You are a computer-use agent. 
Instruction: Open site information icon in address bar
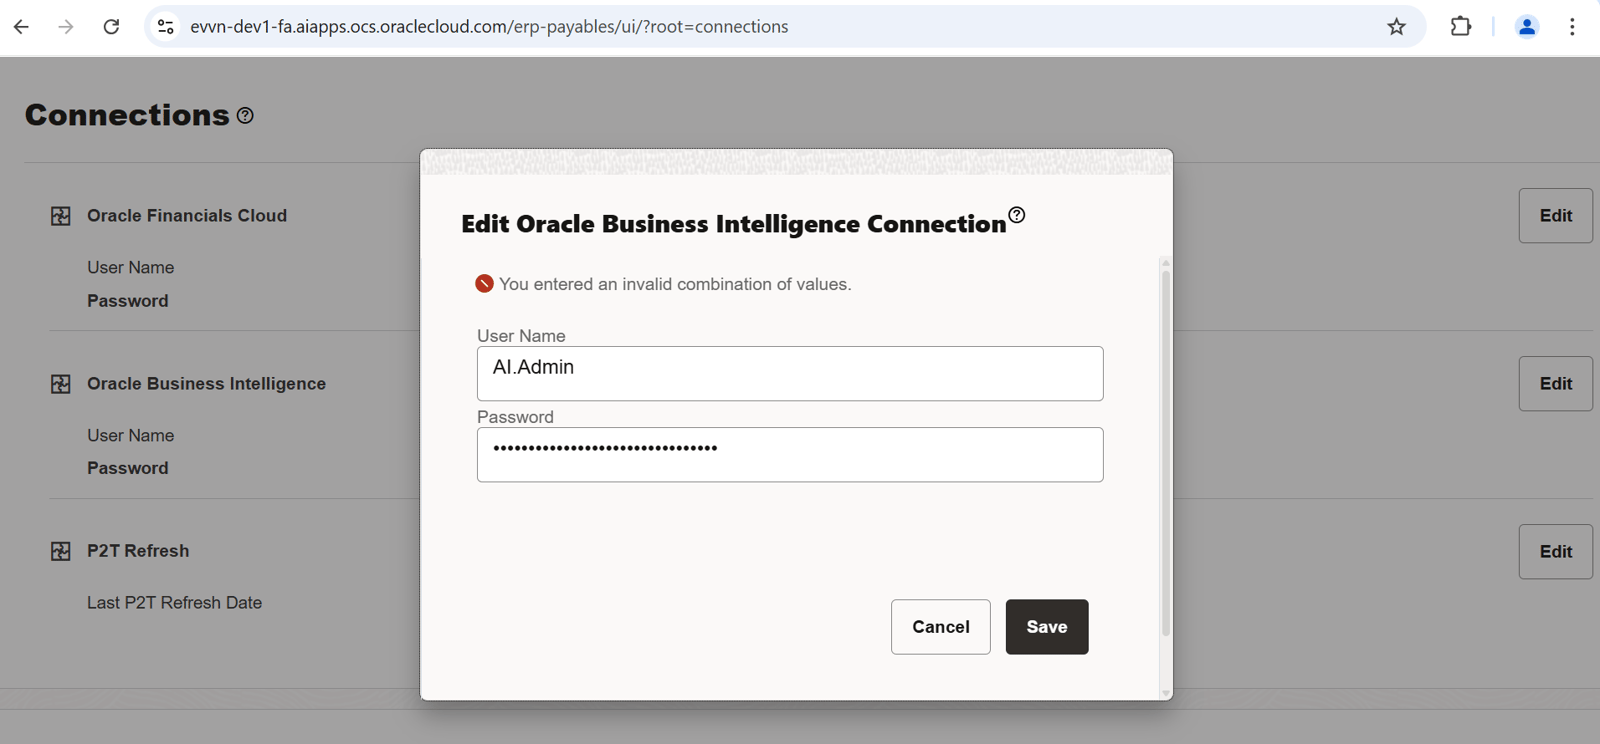coord(166,27)
